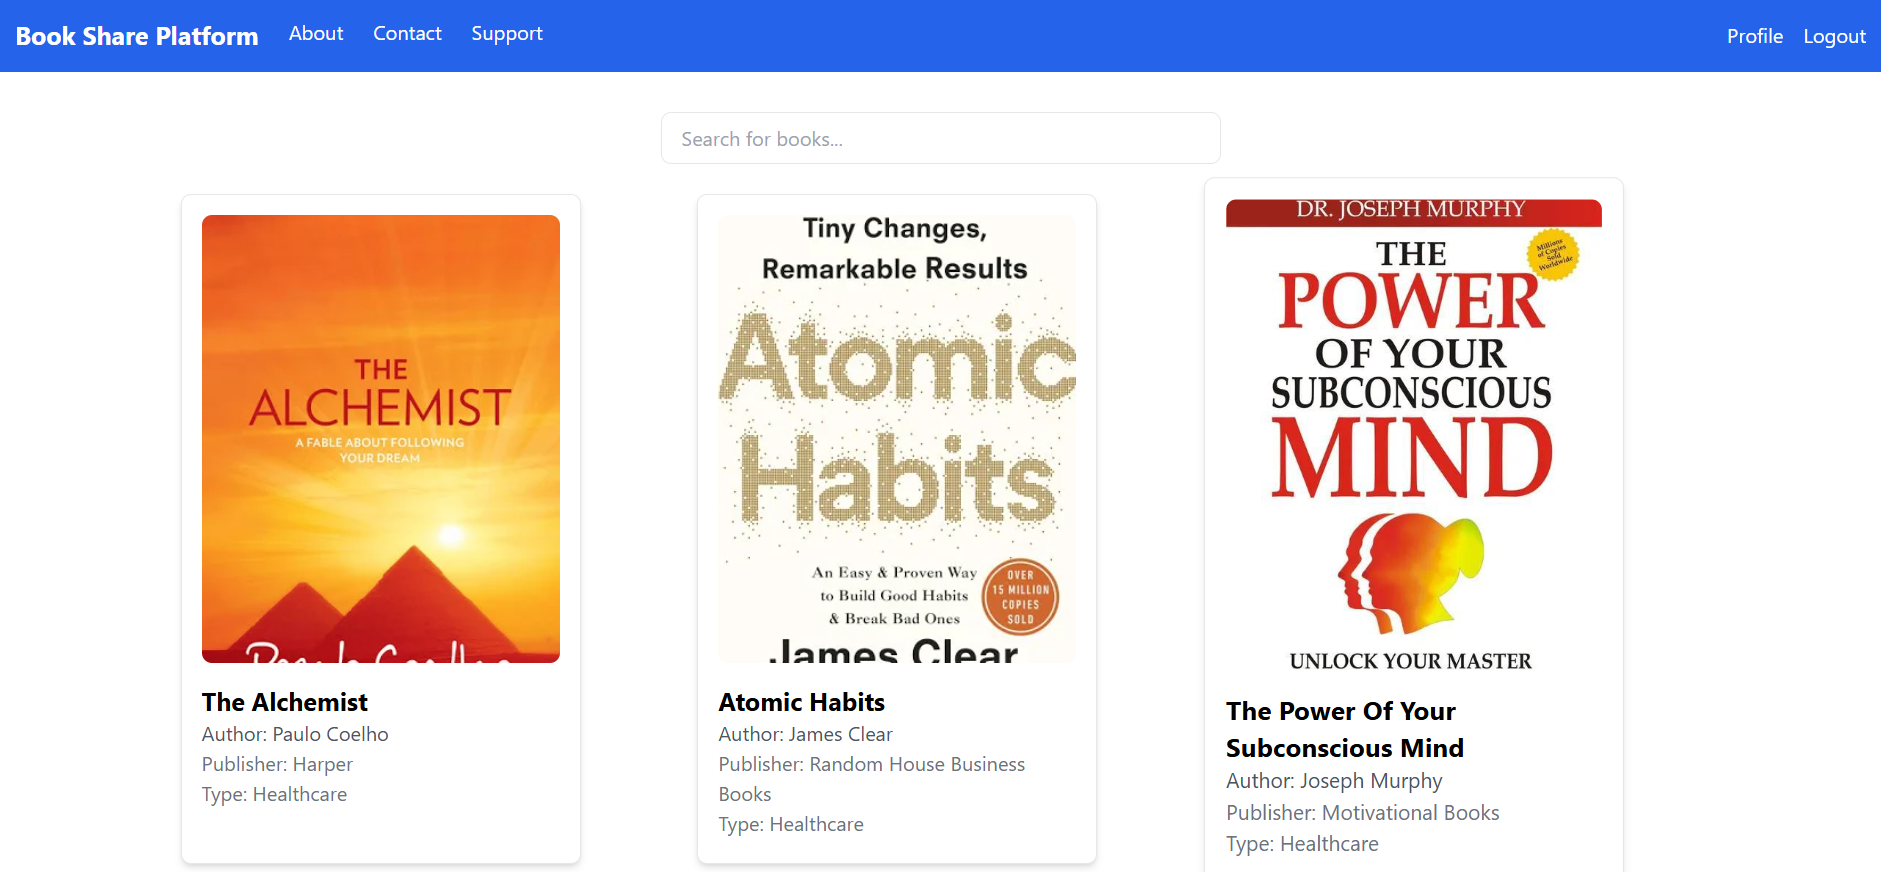Click Publisher: Harper on Alchemist card
Screen dimensions: 1881x872
click(277, 764)
